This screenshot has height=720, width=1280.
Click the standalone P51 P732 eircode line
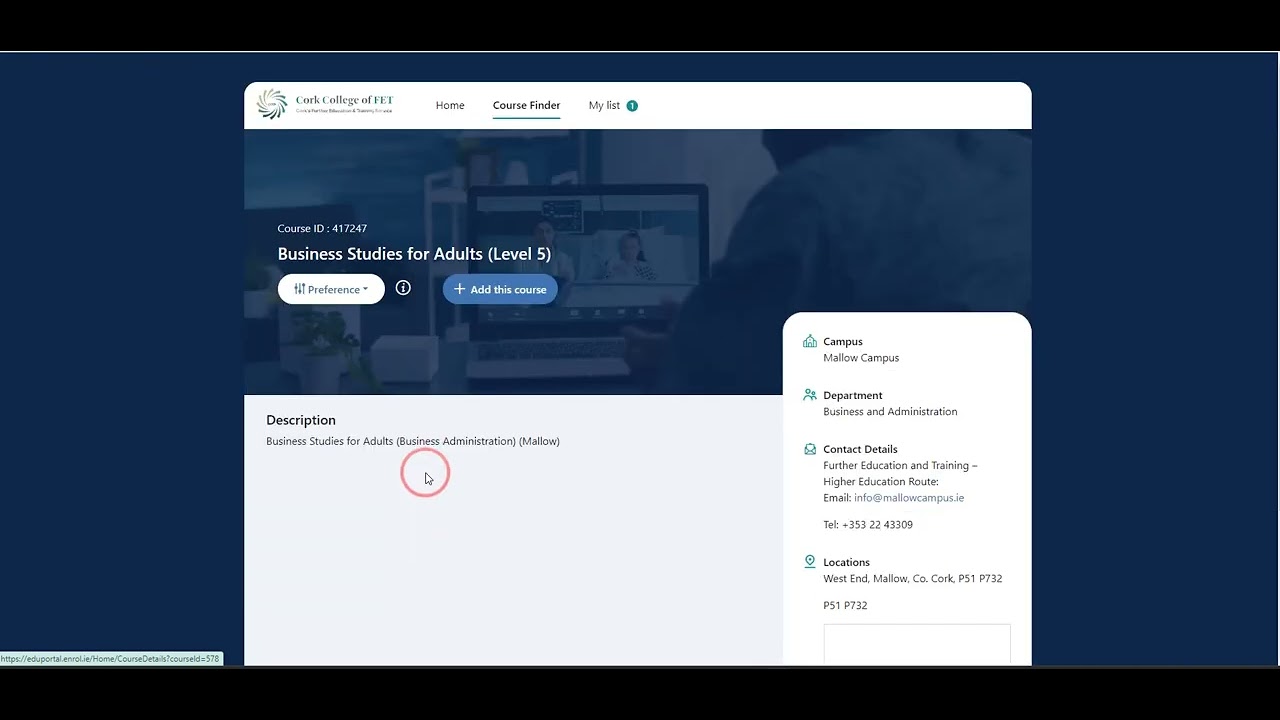point(845,605)
